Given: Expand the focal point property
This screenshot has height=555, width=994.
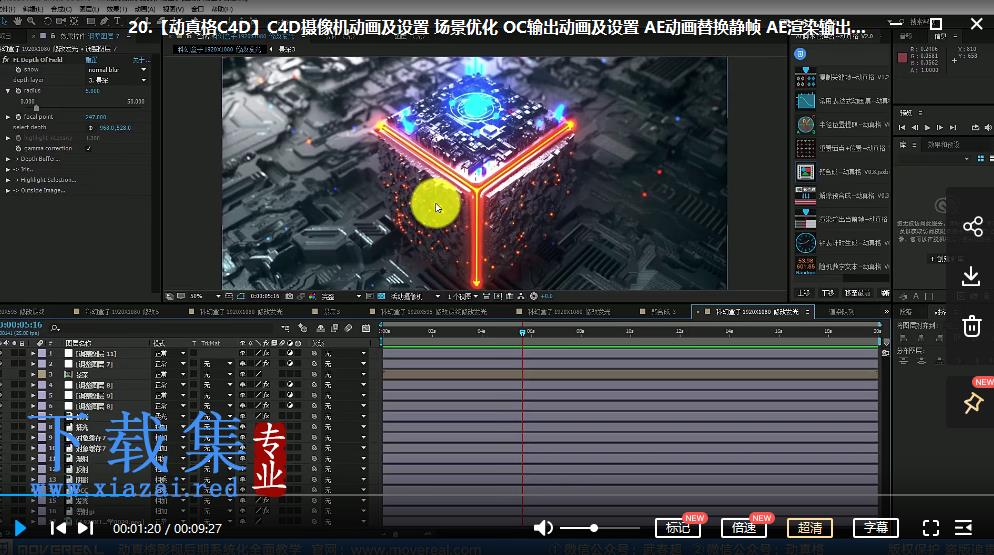Looking at the screenshot, I should click(8, 117).
